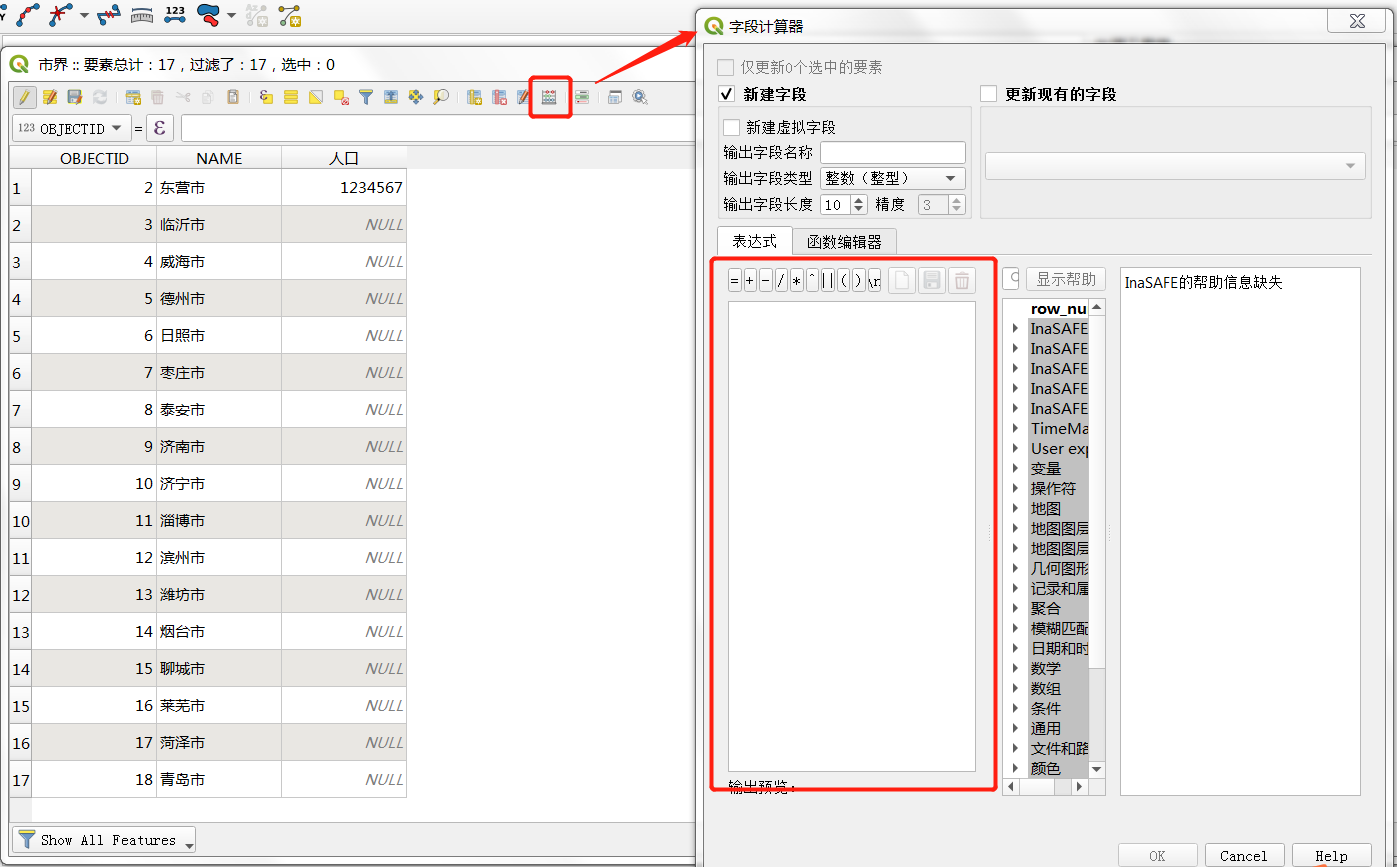
Task: Click the filter funnel icon in the attribute table toolbar
Action: [x=366, y=97]
